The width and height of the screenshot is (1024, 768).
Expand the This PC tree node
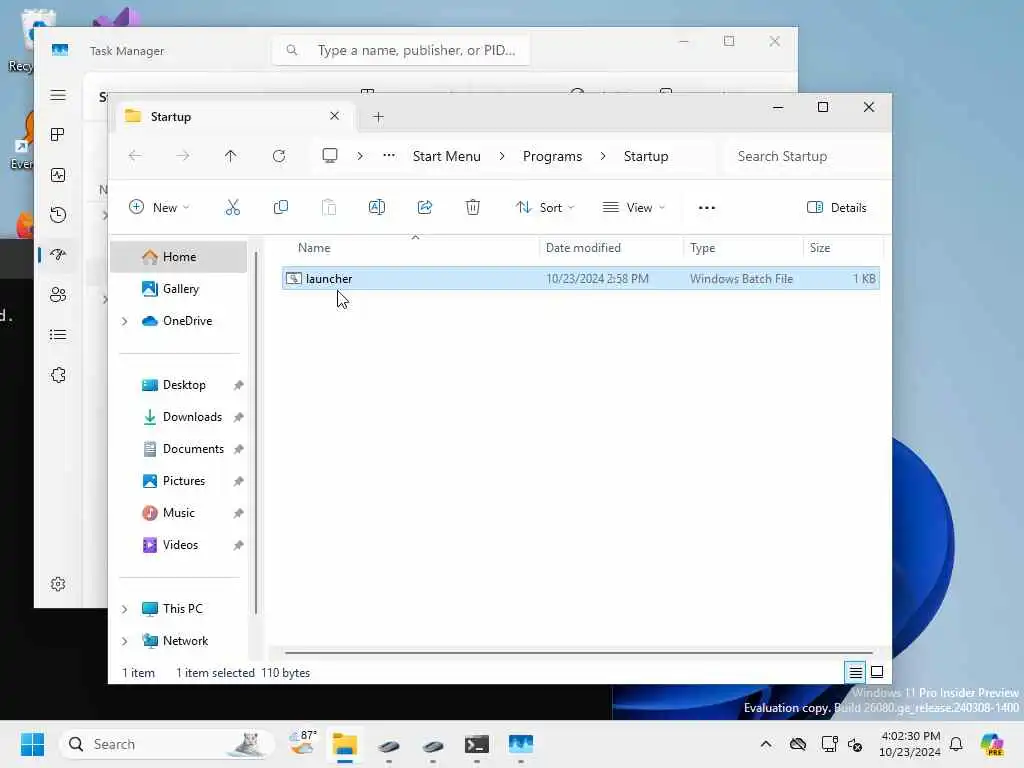(x=125, y=609)
